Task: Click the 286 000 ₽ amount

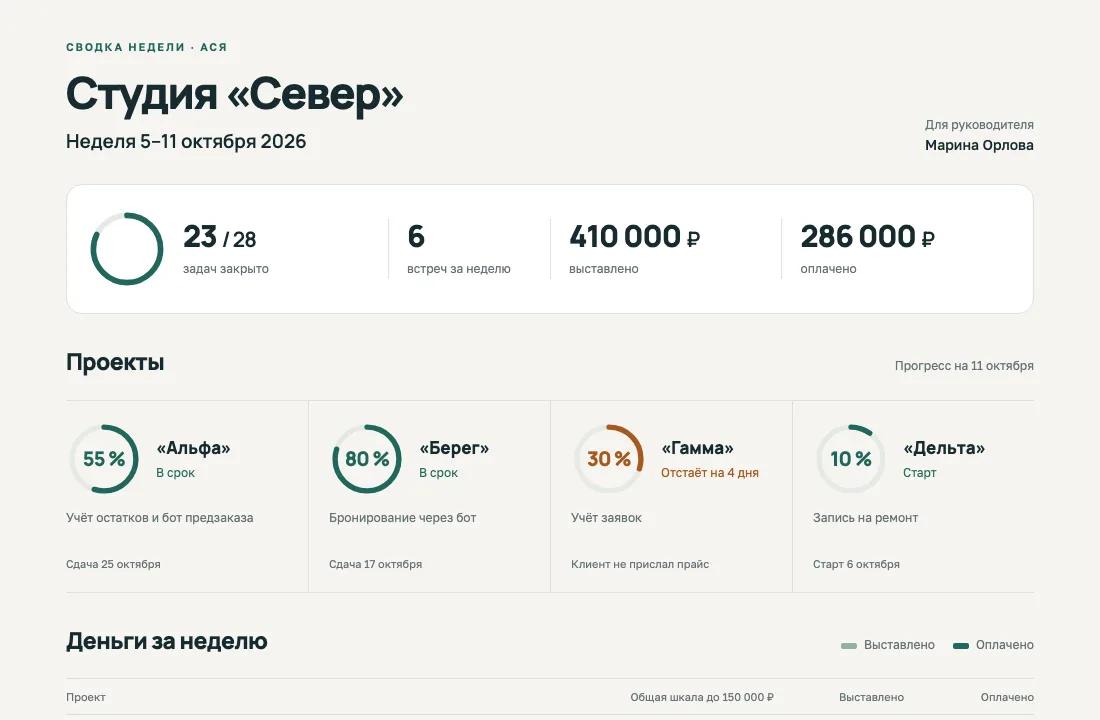Action: [867, 236]
